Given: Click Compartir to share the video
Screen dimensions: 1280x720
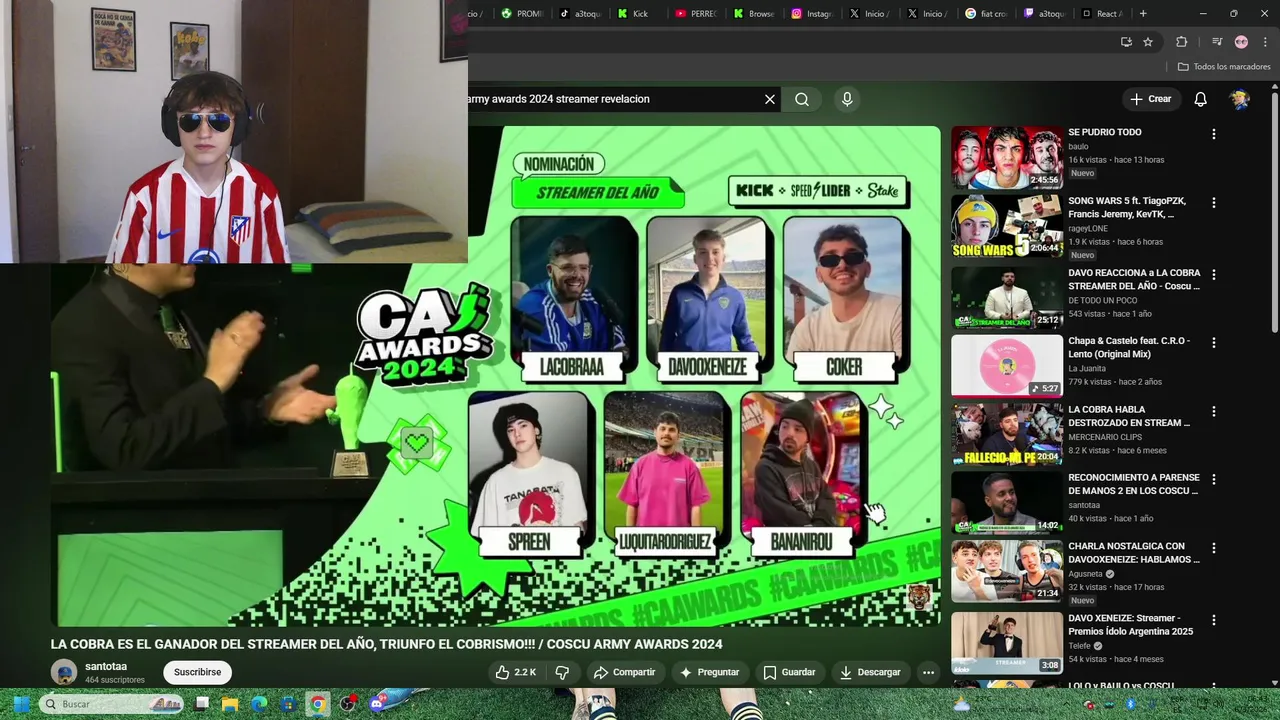Looking at the screenshot, I should (624, 672).
